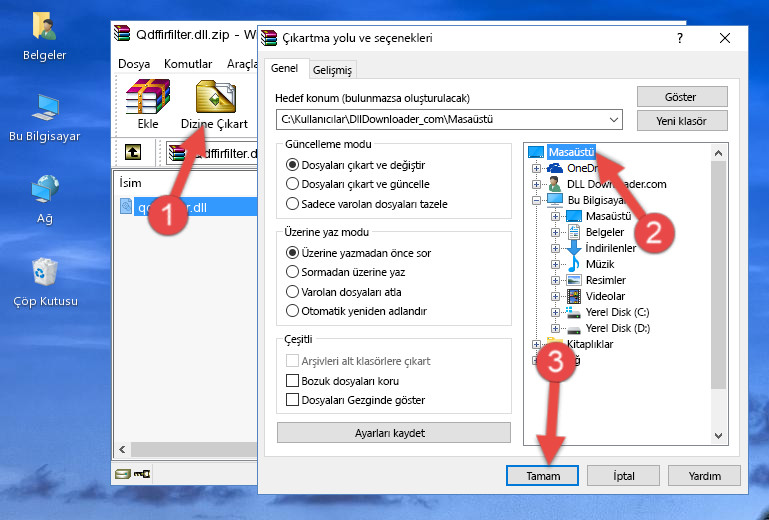769x520 pixels.
Task: Open the Hedef konum path dropdown
Action: (614, 120)
